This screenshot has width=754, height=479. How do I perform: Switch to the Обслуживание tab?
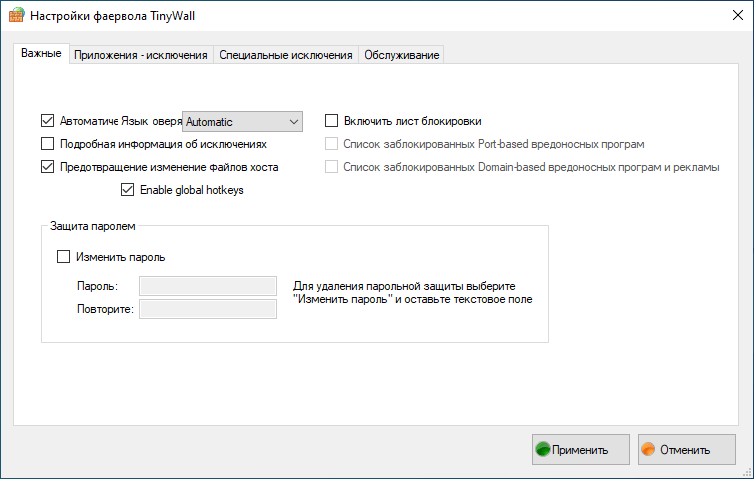coord(401,55)
